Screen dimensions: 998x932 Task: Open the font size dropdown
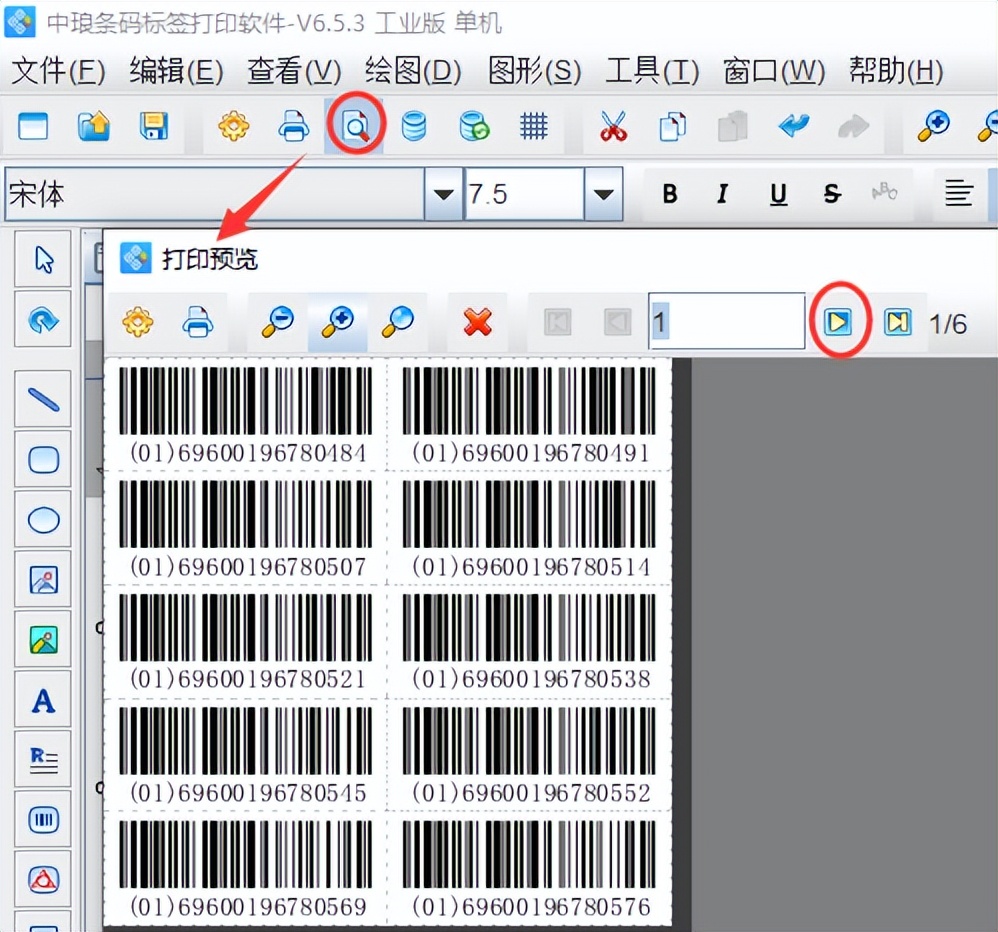point(604,194)
